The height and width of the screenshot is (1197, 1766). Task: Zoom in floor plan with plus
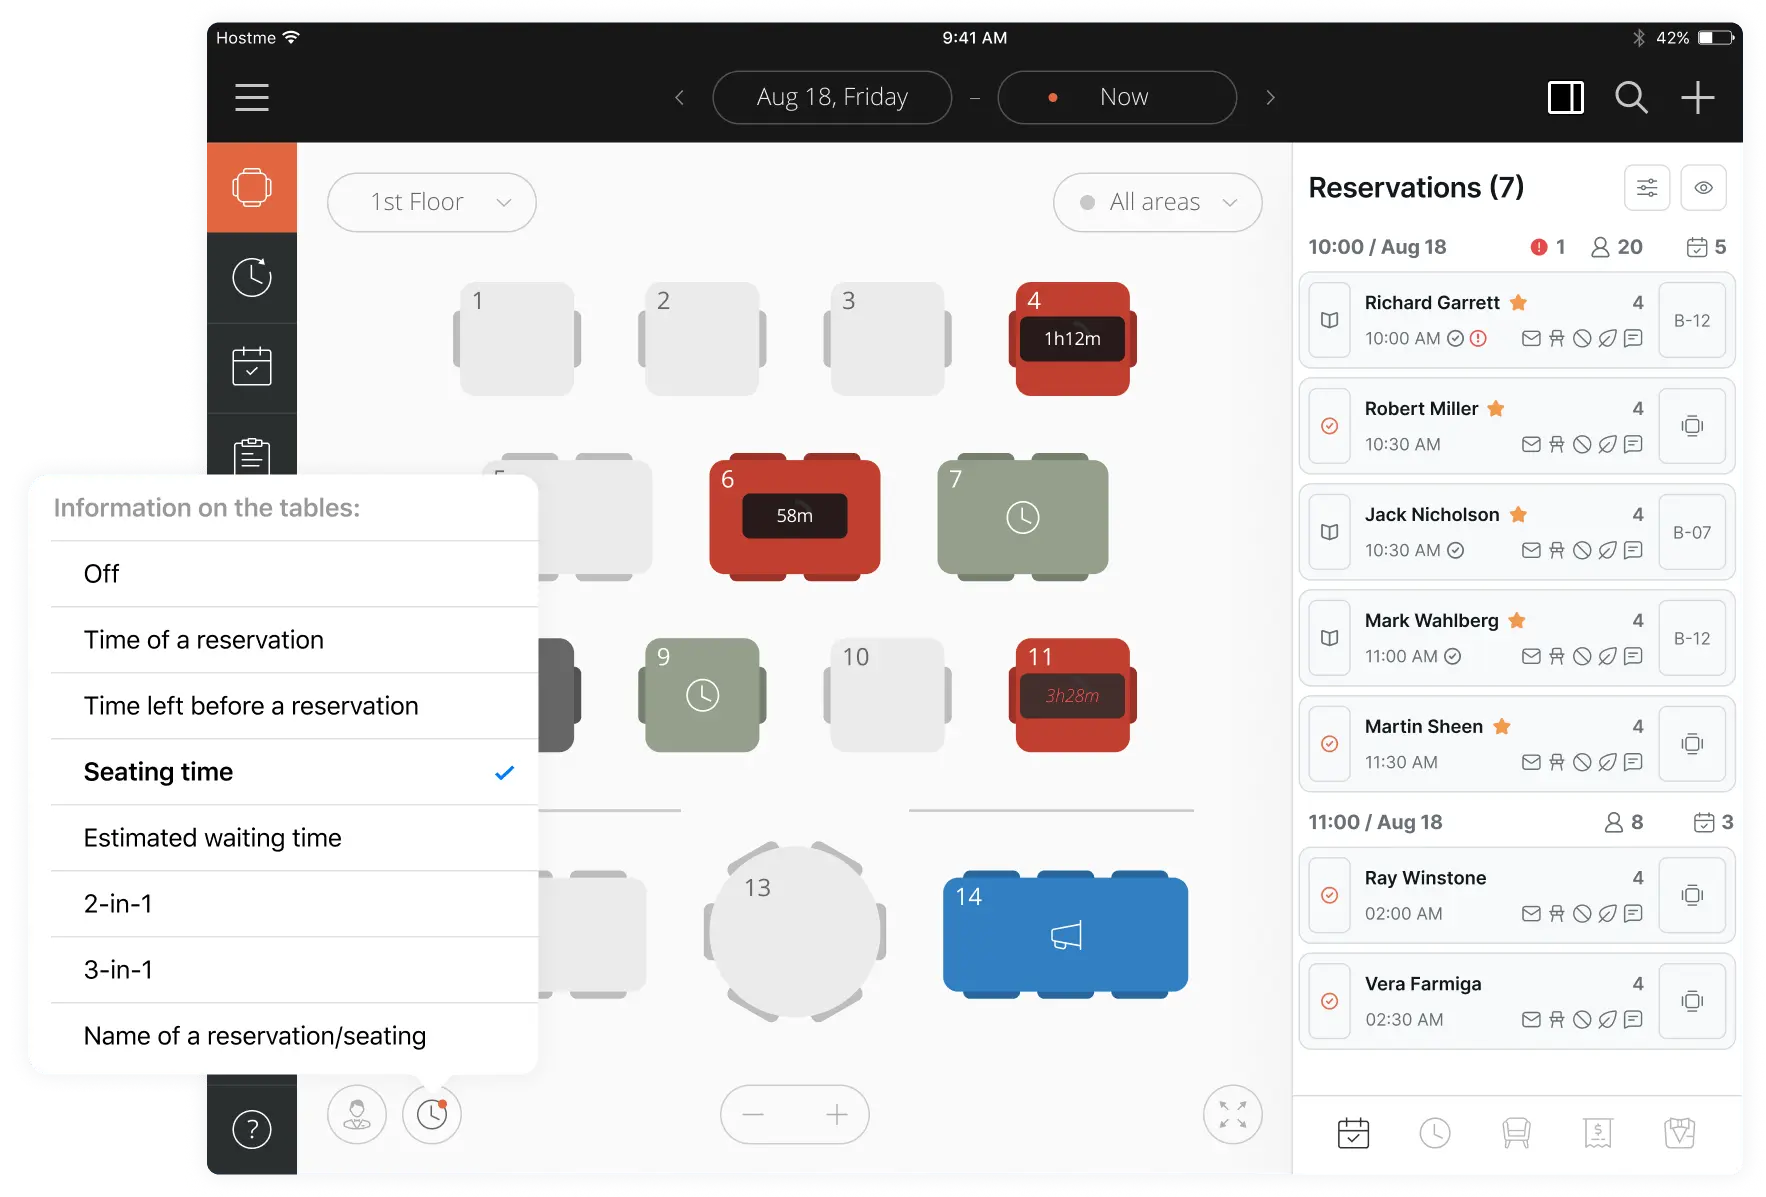tap(837, 1114)
